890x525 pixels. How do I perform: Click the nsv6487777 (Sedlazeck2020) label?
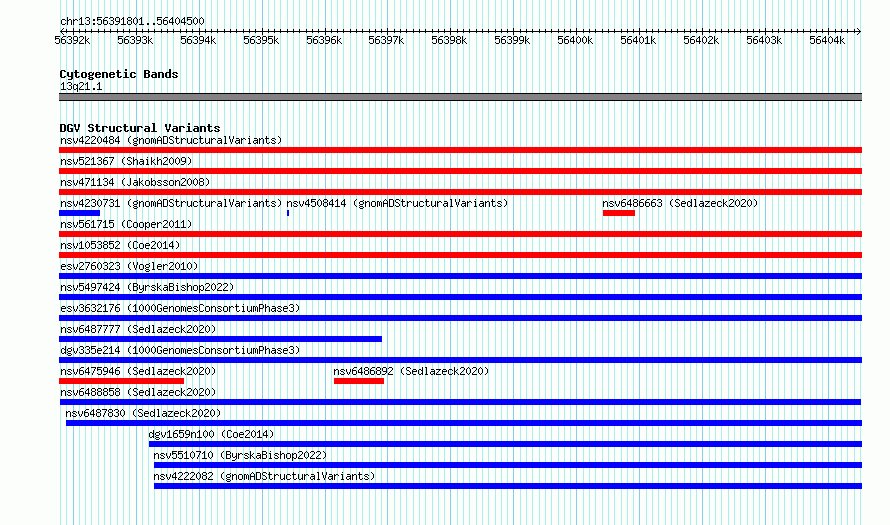[138, 329]
